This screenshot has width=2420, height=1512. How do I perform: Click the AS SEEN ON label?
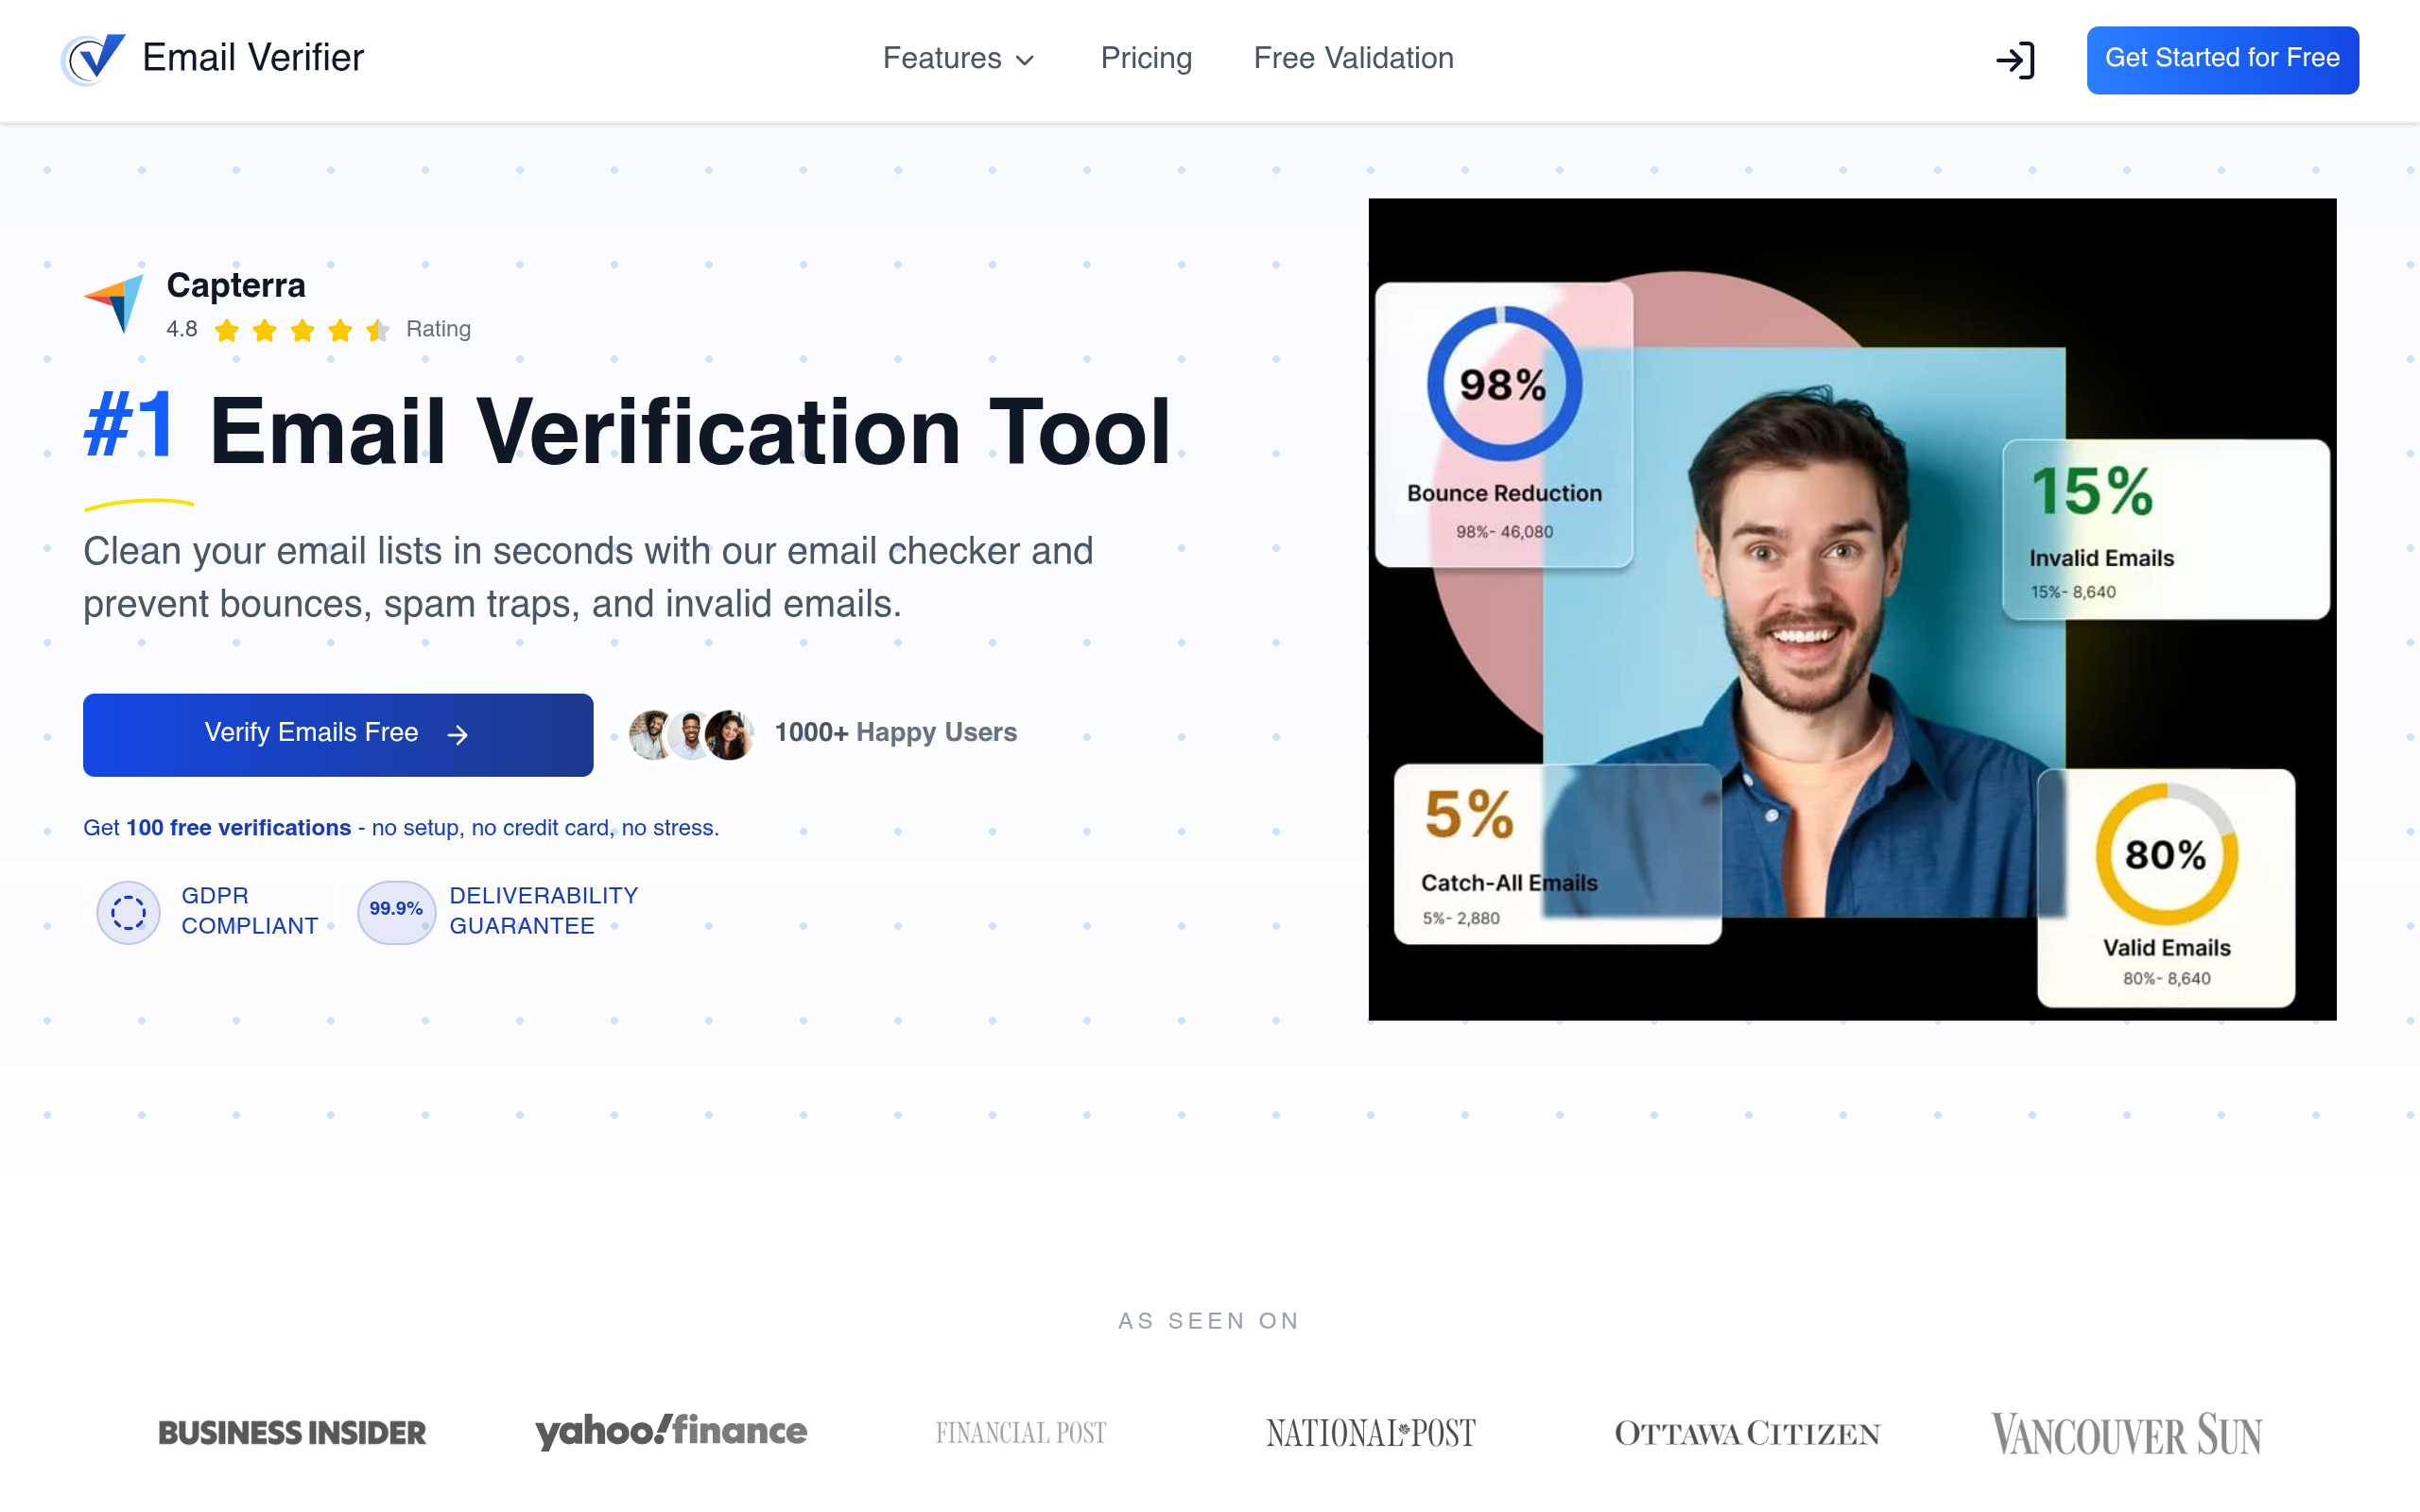click(1209, 1321)
